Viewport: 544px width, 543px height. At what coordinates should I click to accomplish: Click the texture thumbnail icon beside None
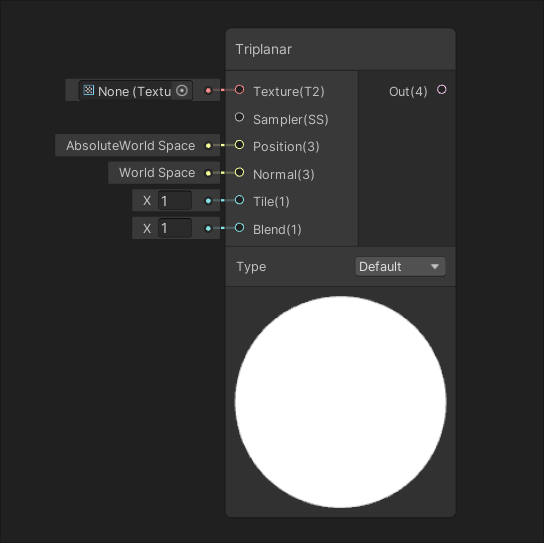89,90
